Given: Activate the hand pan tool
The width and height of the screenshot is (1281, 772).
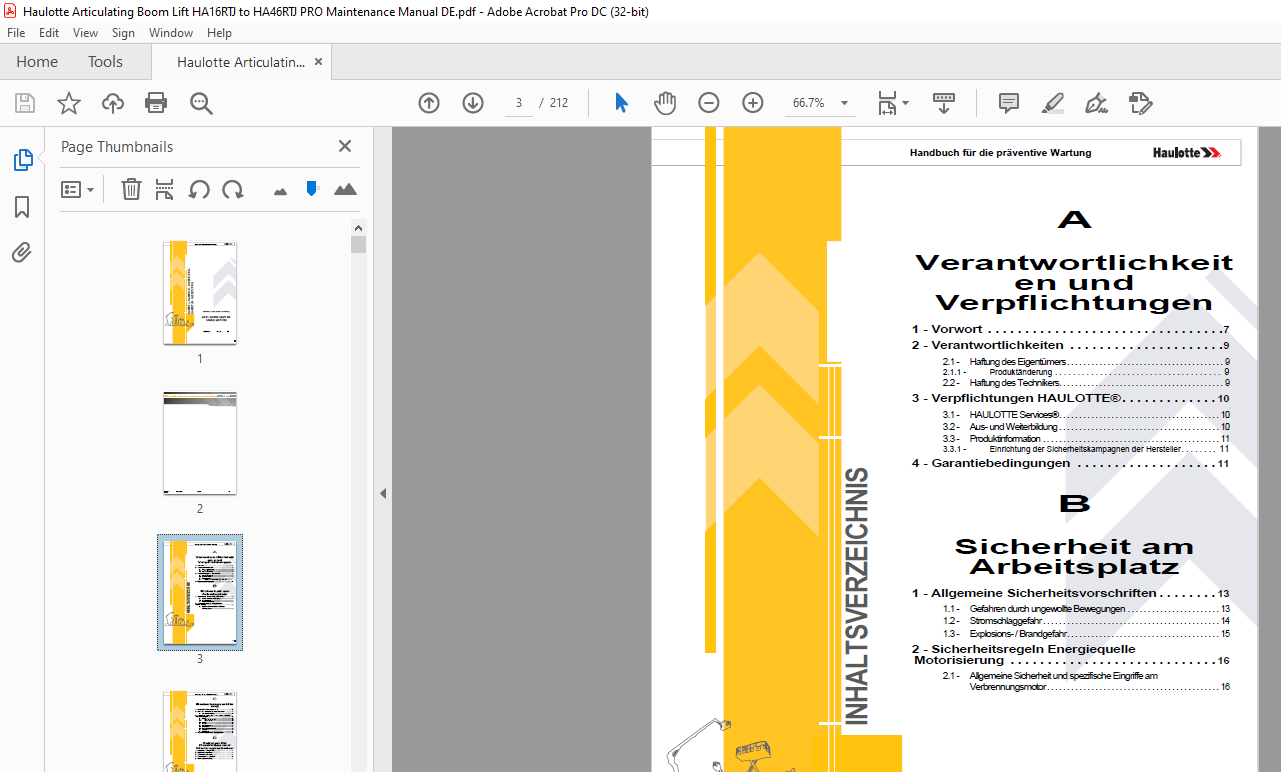Looking at the screenshot, I should click(x=665, y=103).
